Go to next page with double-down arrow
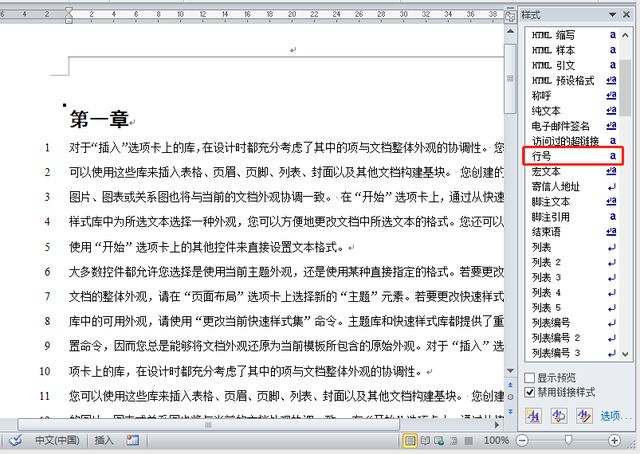The height and width of the screenshot is (454, 640). point(510,410)
